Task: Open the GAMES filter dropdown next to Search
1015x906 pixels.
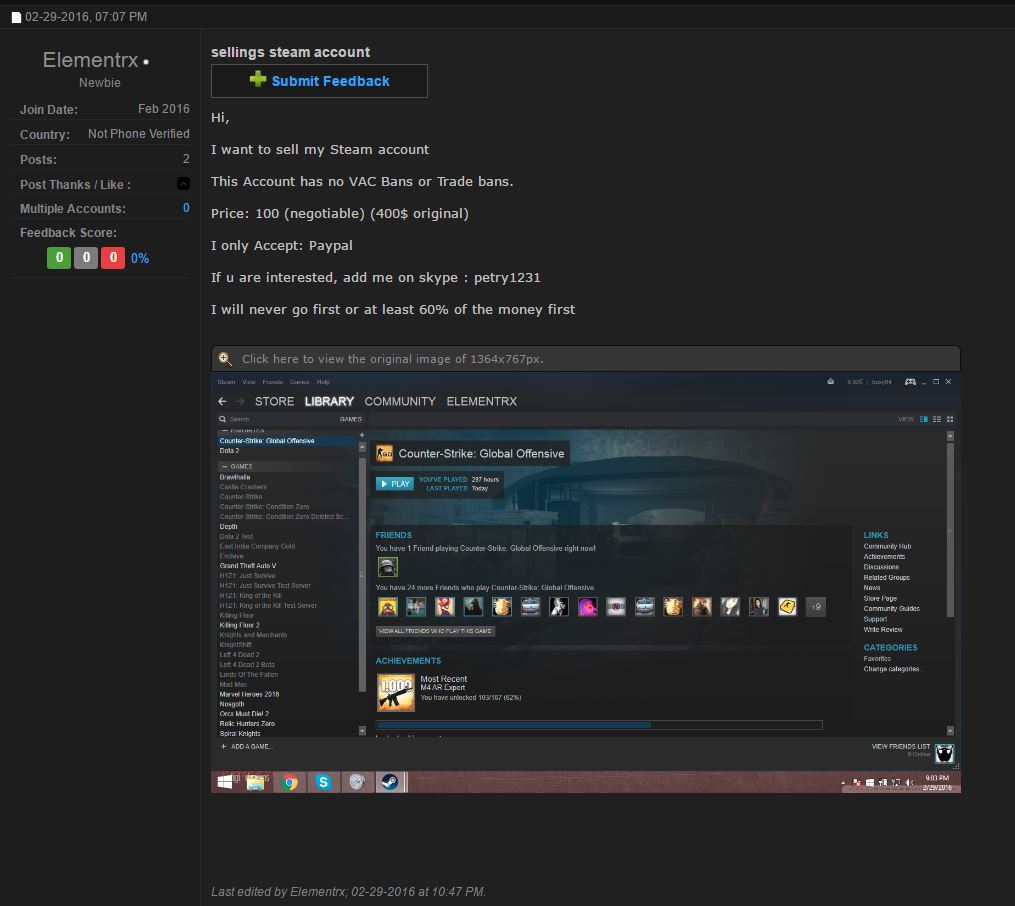Action: pos(350,419)
